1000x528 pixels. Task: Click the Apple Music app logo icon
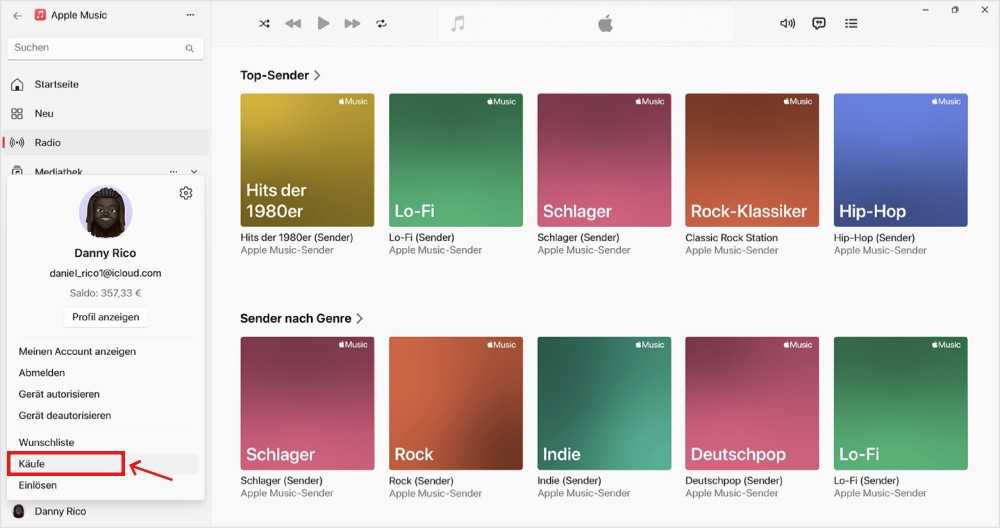(40, 15)
